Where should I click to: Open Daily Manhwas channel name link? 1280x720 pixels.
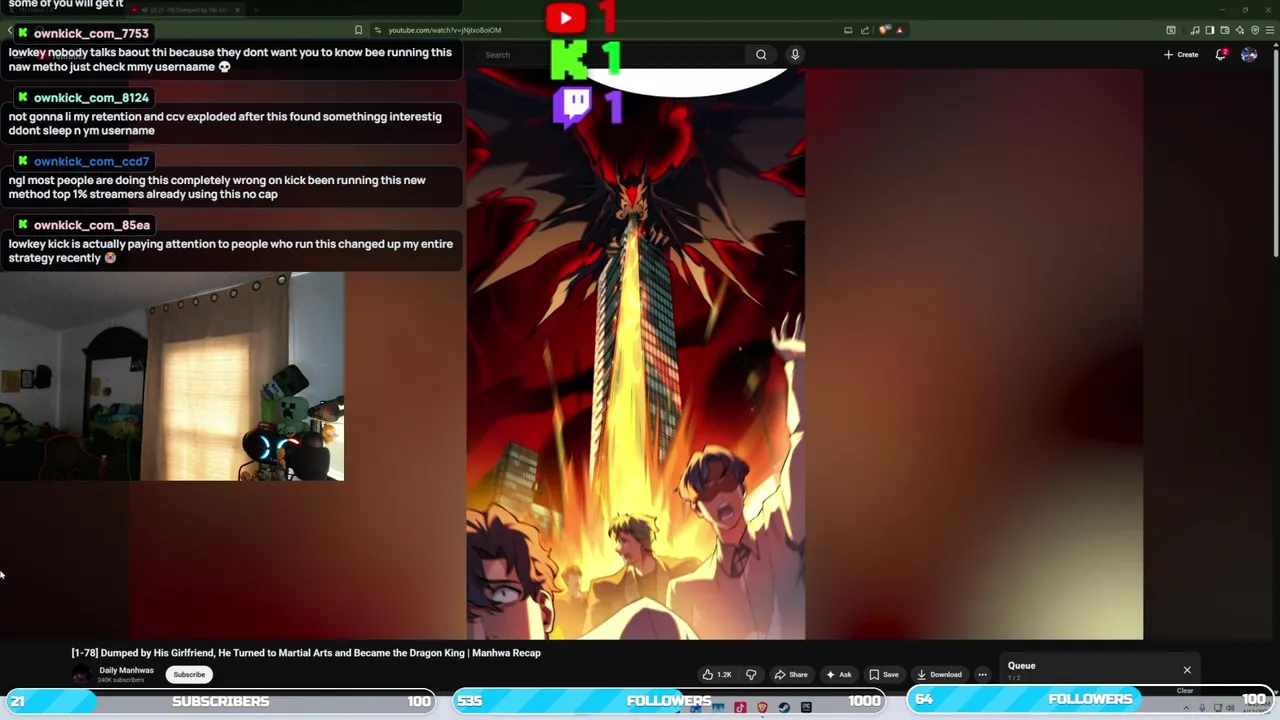click(x=126, y=670)
